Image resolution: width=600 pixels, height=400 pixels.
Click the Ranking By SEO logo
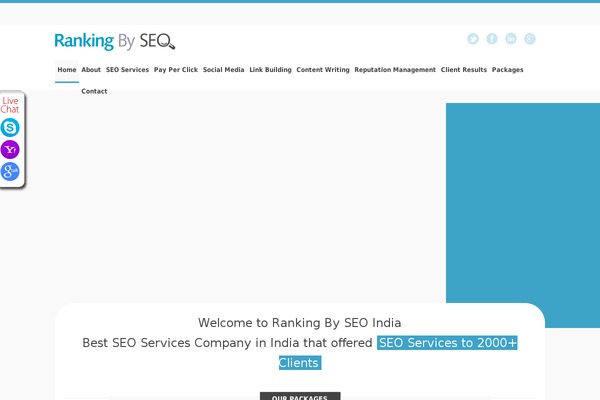114,41
